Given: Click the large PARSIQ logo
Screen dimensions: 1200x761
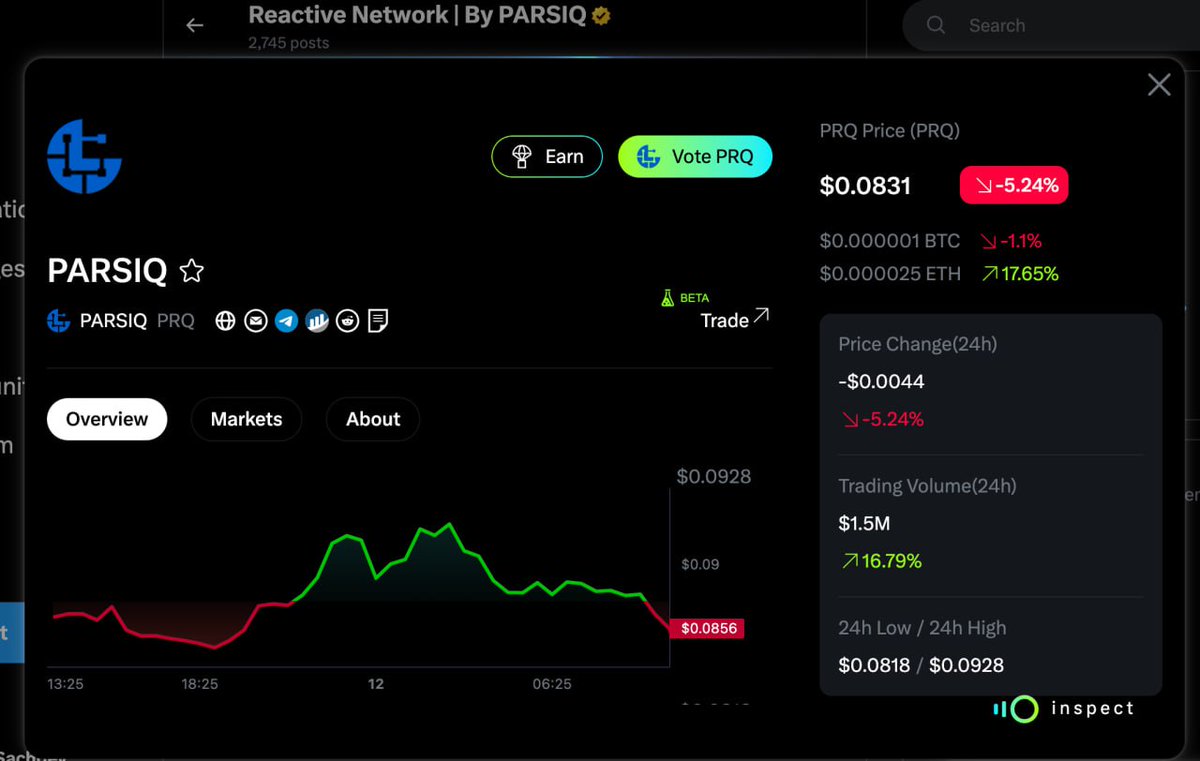Looking at the screenshot, I should 84,156.
